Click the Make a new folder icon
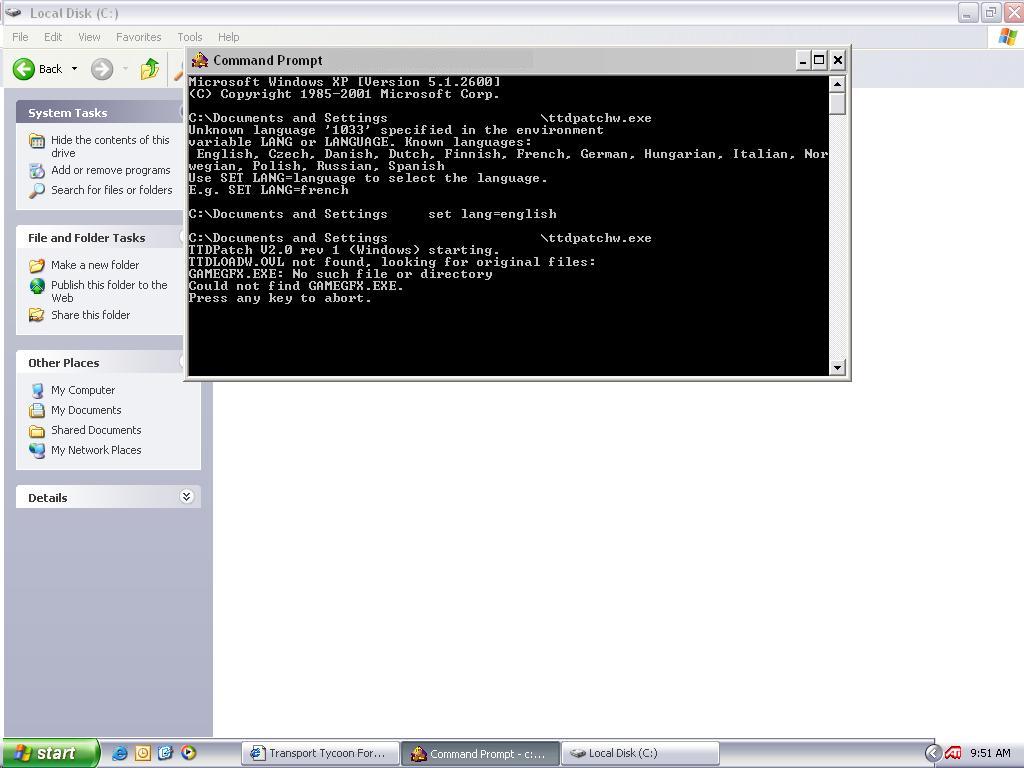Screen dimensions: 1024x768 click(37, 265)
